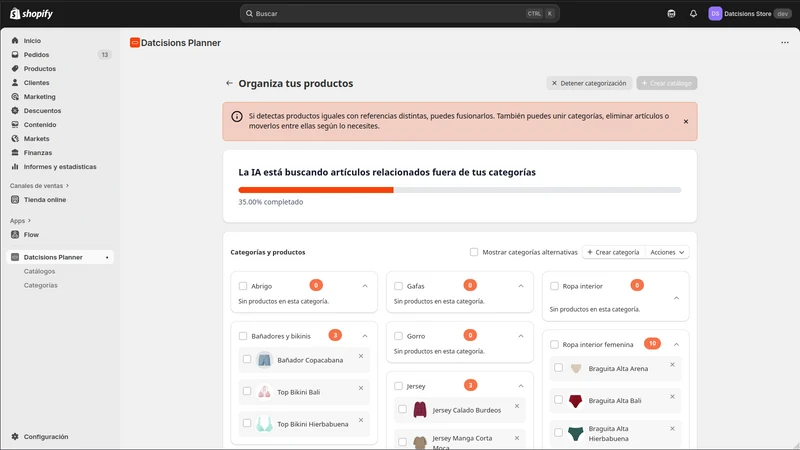The image size is (800, 450).
Task: Open the Datcisions Store account menu
Action: [x=749, y=14]
